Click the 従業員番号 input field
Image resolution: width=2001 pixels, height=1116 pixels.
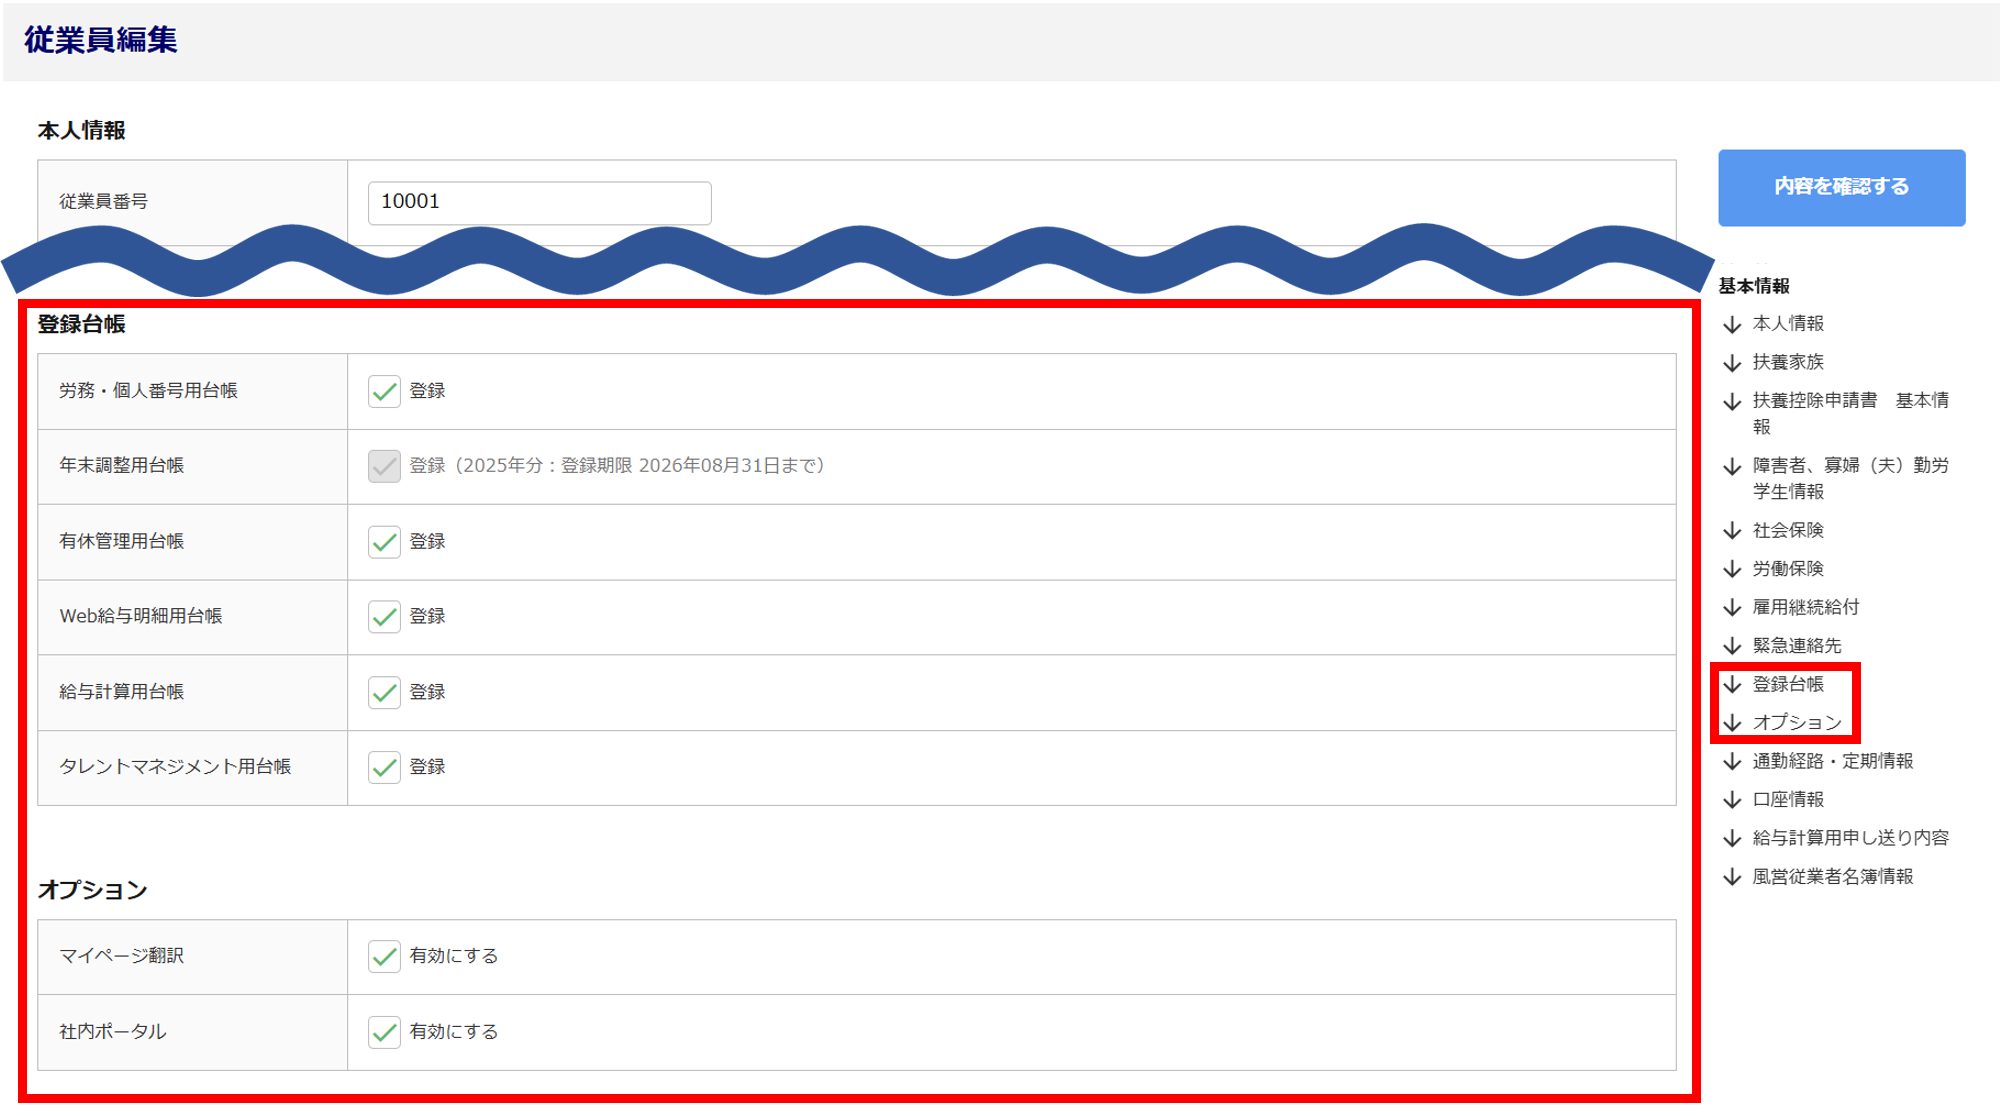click(539, 203)
